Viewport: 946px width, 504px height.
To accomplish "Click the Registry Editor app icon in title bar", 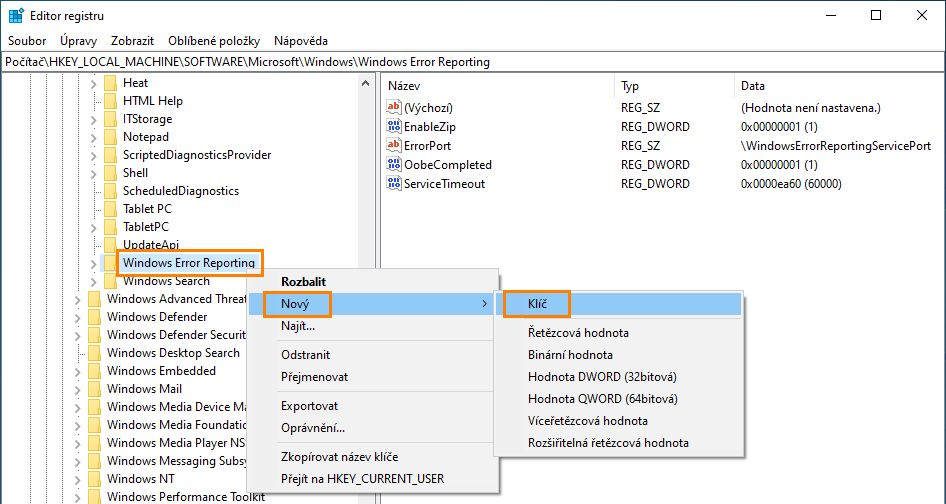I will pos(16,16).
